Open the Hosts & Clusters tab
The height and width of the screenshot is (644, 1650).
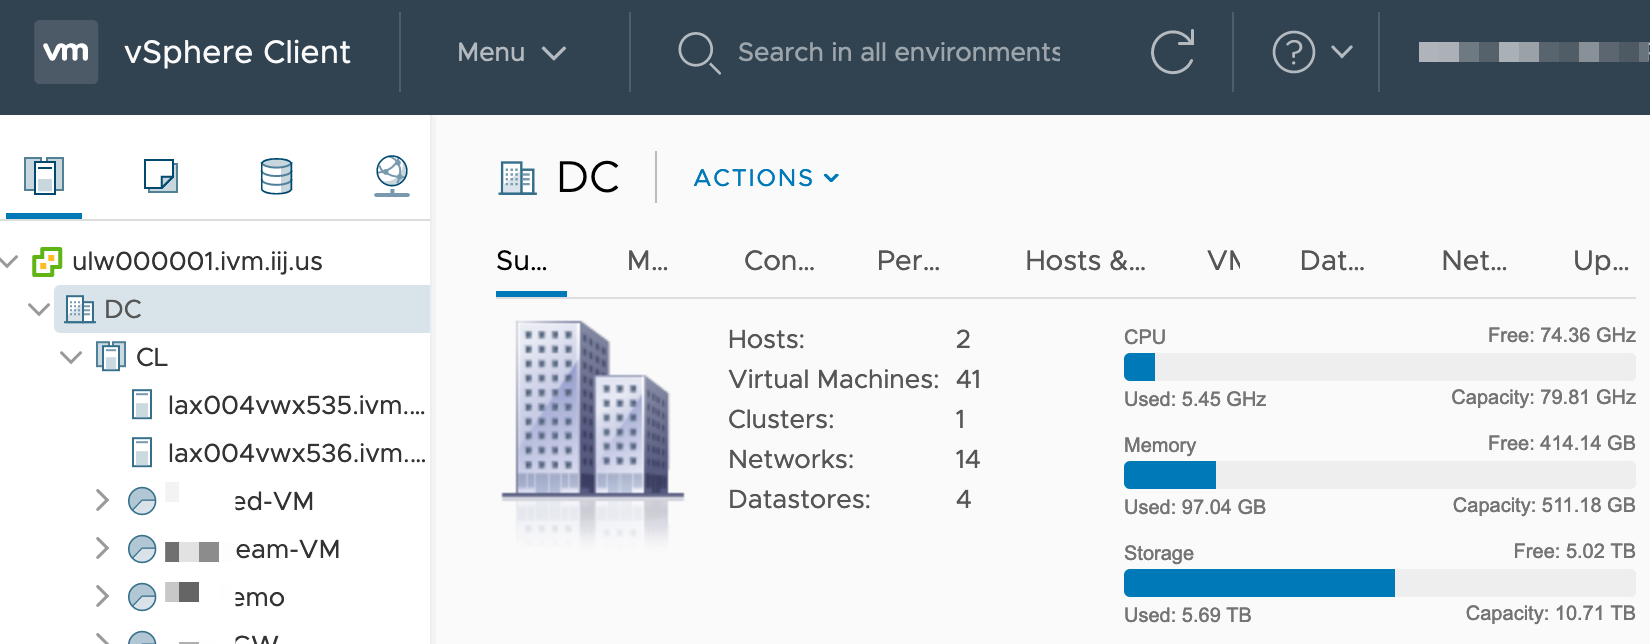pyautogui.click(x=1085, y=261)
